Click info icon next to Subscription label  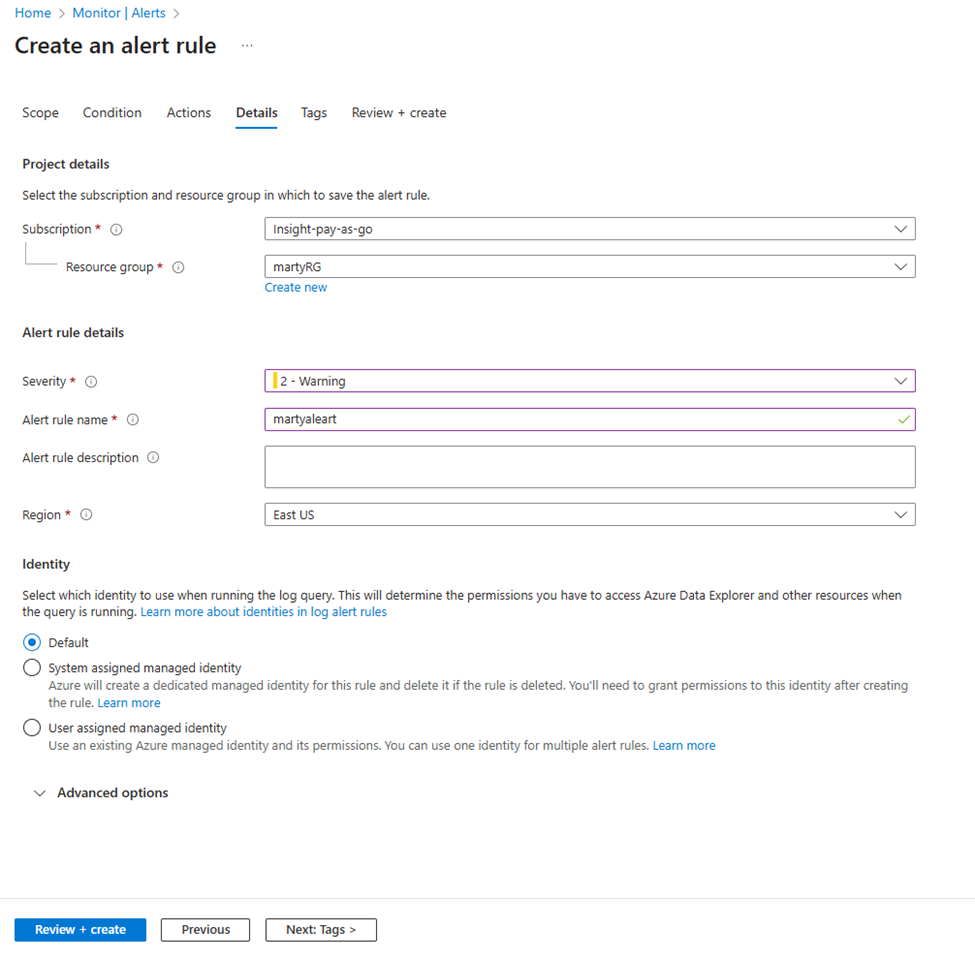pyautogui.click(x=116, y=230)
